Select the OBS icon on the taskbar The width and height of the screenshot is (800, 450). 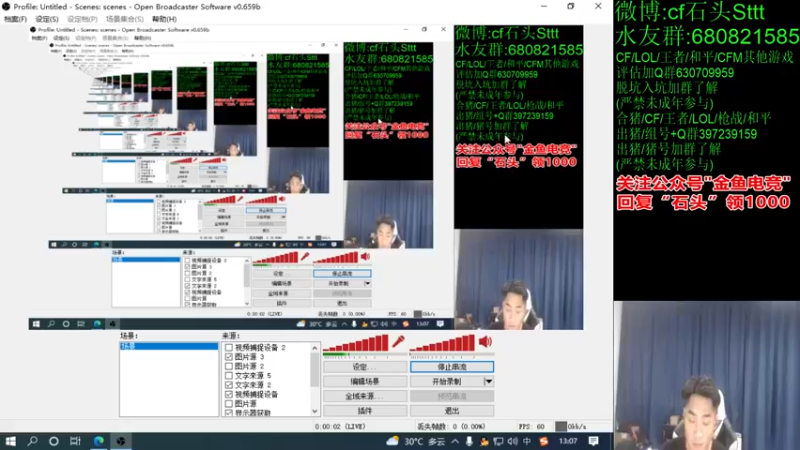point(120,441)
